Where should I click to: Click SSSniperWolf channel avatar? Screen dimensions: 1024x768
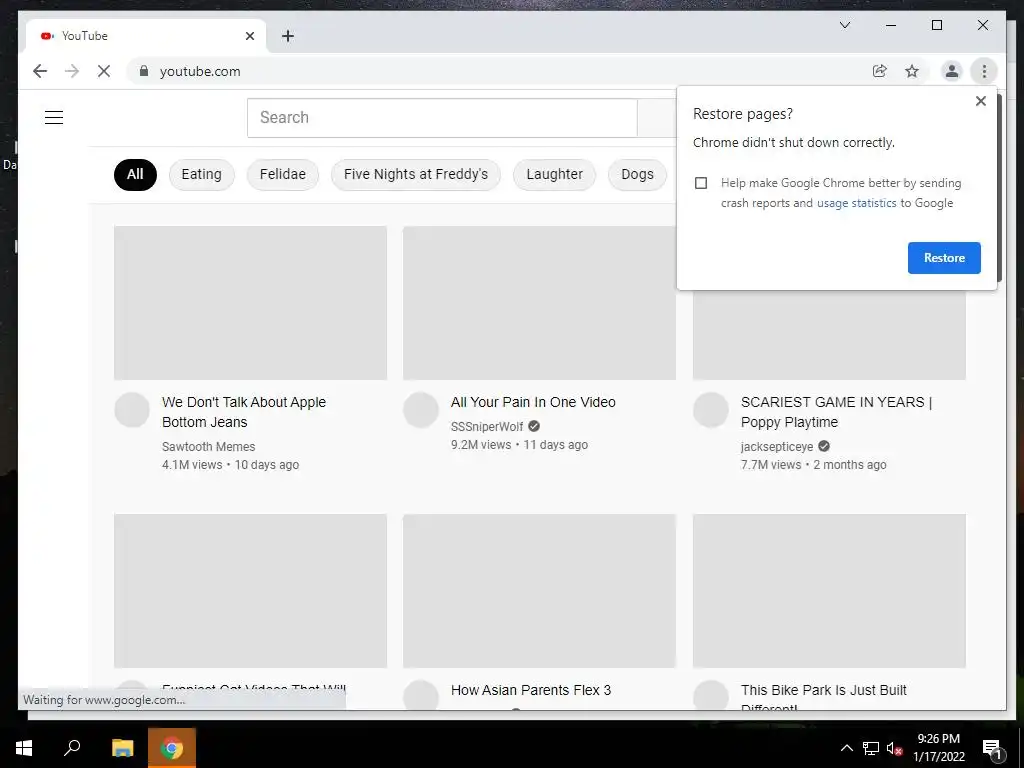point(421,410)
